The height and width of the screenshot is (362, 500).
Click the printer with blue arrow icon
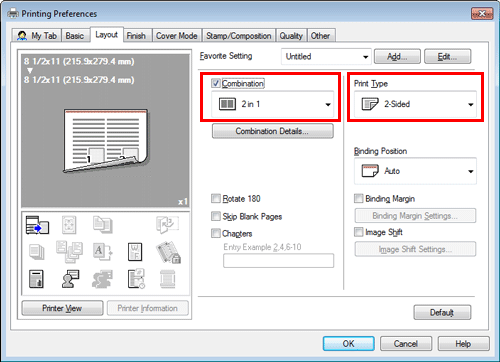click(37, 225)
